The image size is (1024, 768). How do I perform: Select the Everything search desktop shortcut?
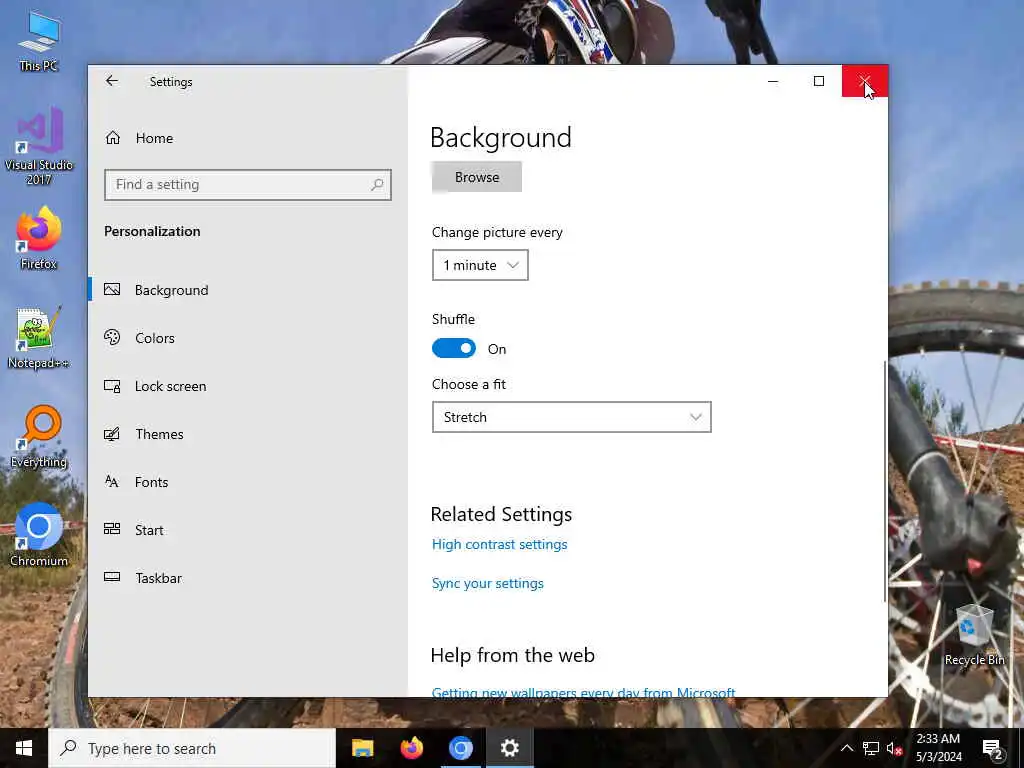tap(39, 437)
